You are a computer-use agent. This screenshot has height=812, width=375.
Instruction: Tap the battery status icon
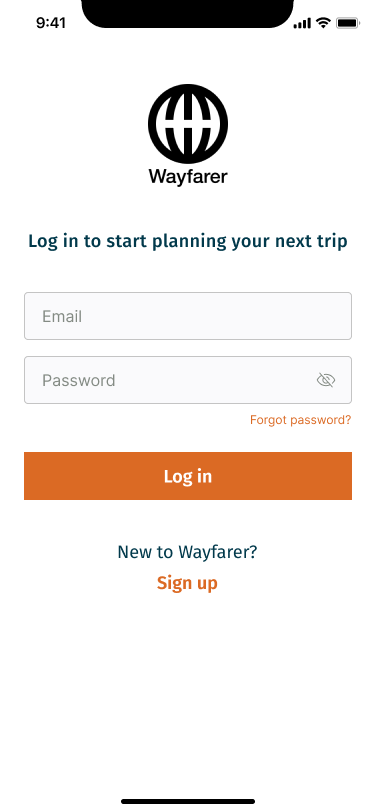click(x=348, y=23)
